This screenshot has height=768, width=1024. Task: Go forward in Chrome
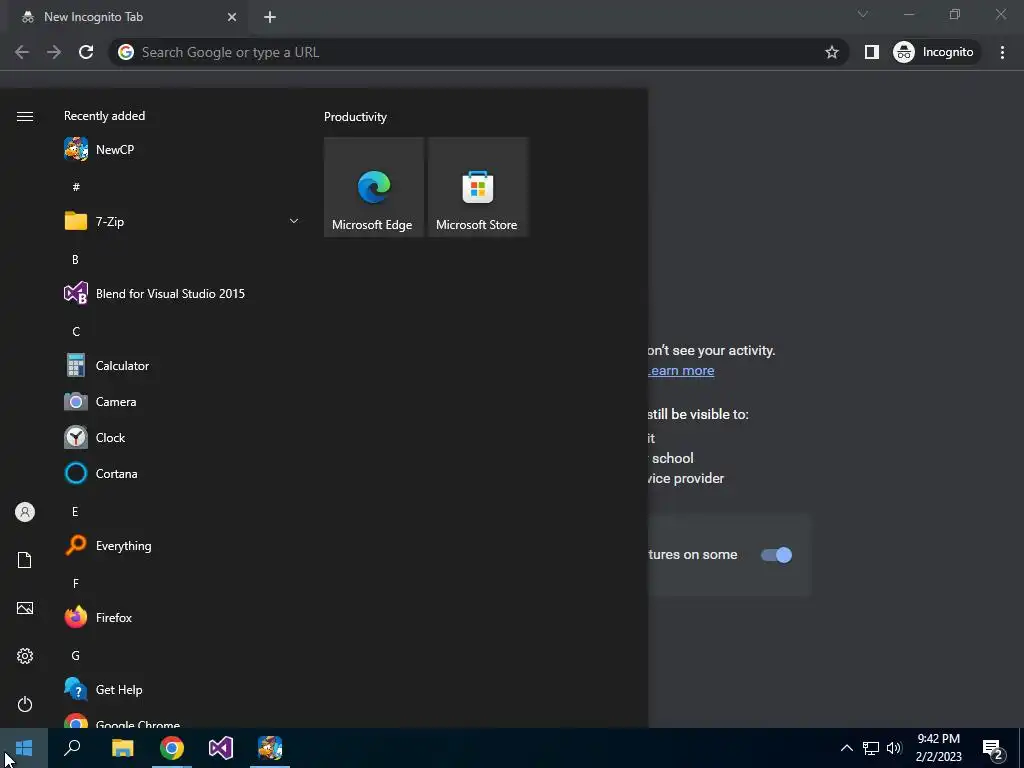(54, 52)
